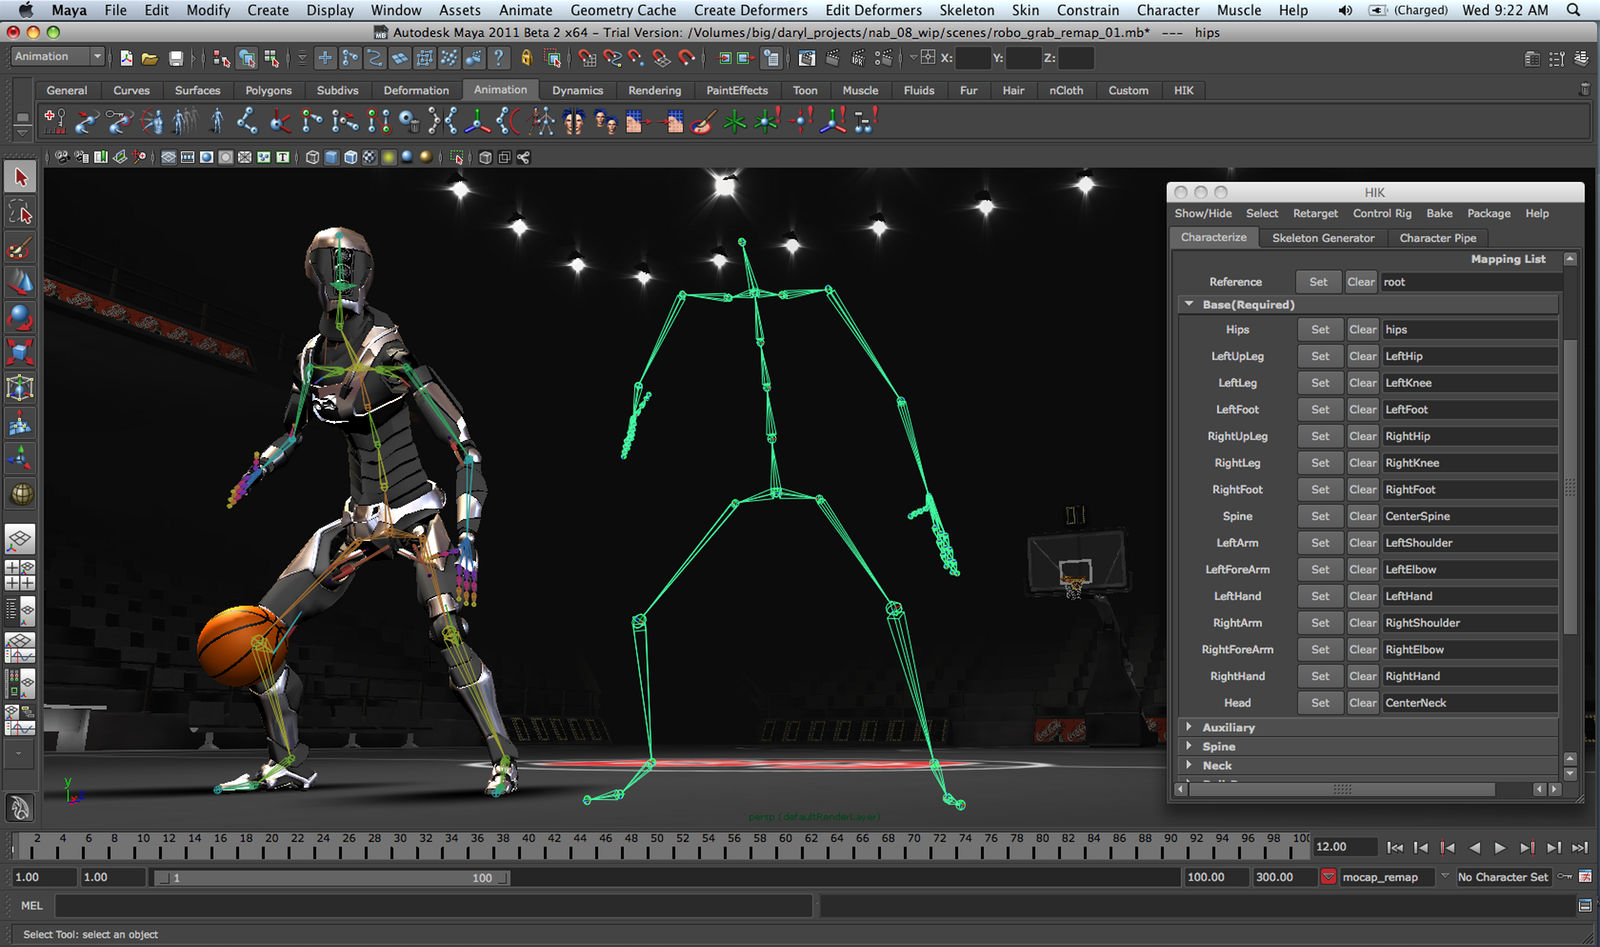Click the Joint tool shelf icon
This screenshot has width=1600, height=947.
click(247, 122)
